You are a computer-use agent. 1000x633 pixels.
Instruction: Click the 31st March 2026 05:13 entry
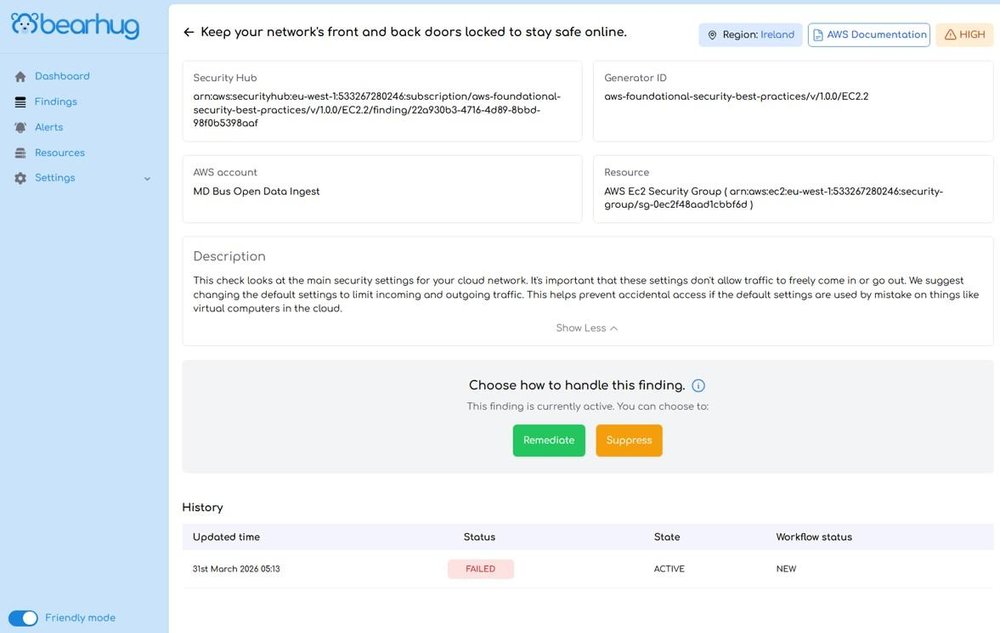[x=236, y=569]
